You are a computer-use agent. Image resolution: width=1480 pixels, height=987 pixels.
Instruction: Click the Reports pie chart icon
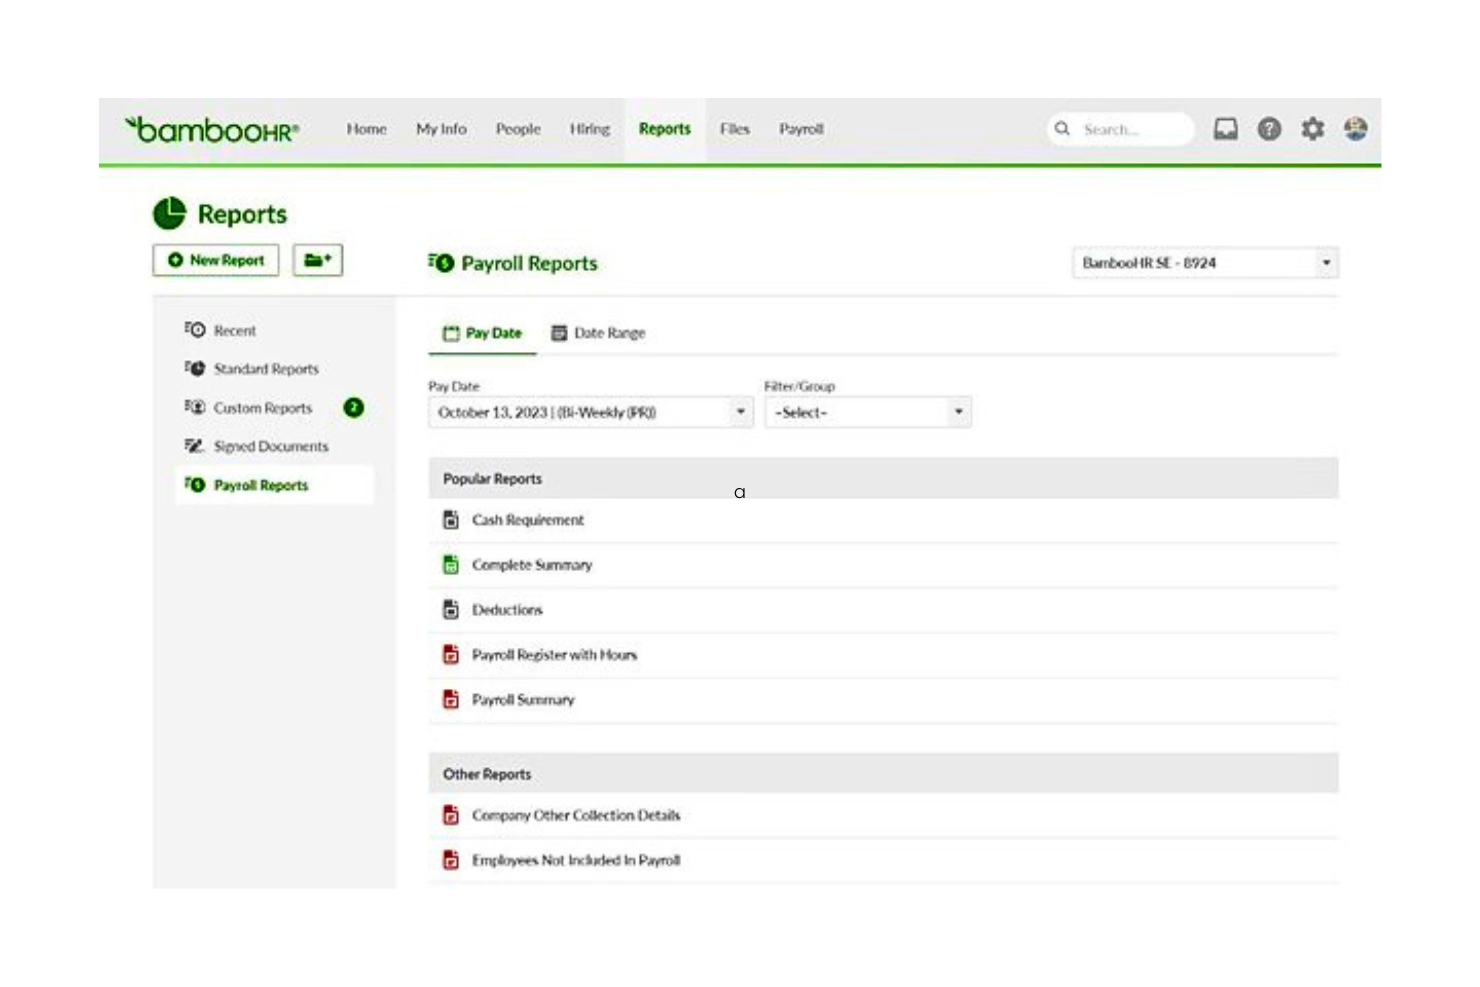[169, 213]
